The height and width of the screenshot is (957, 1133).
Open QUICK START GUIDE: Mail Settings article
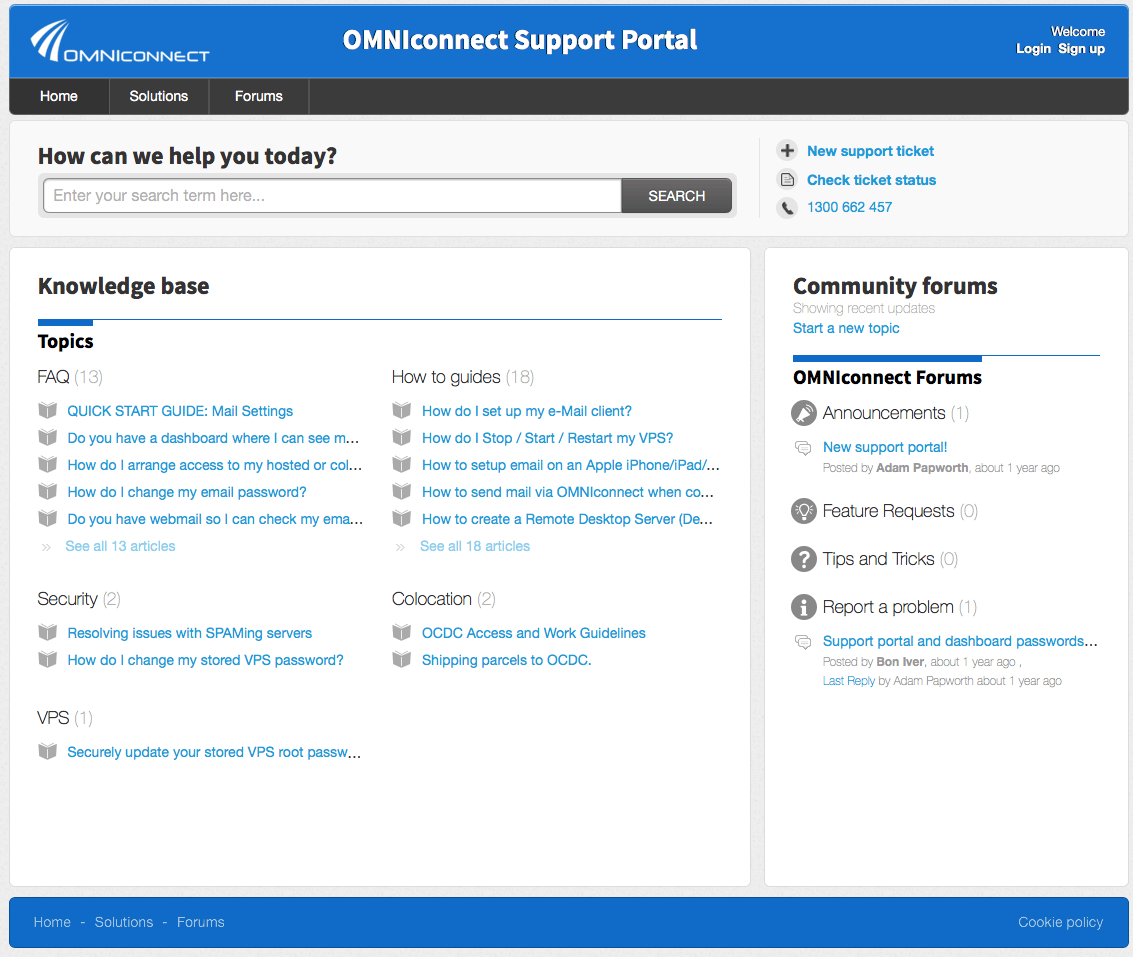pyautogui.click(x=180, y=411)
